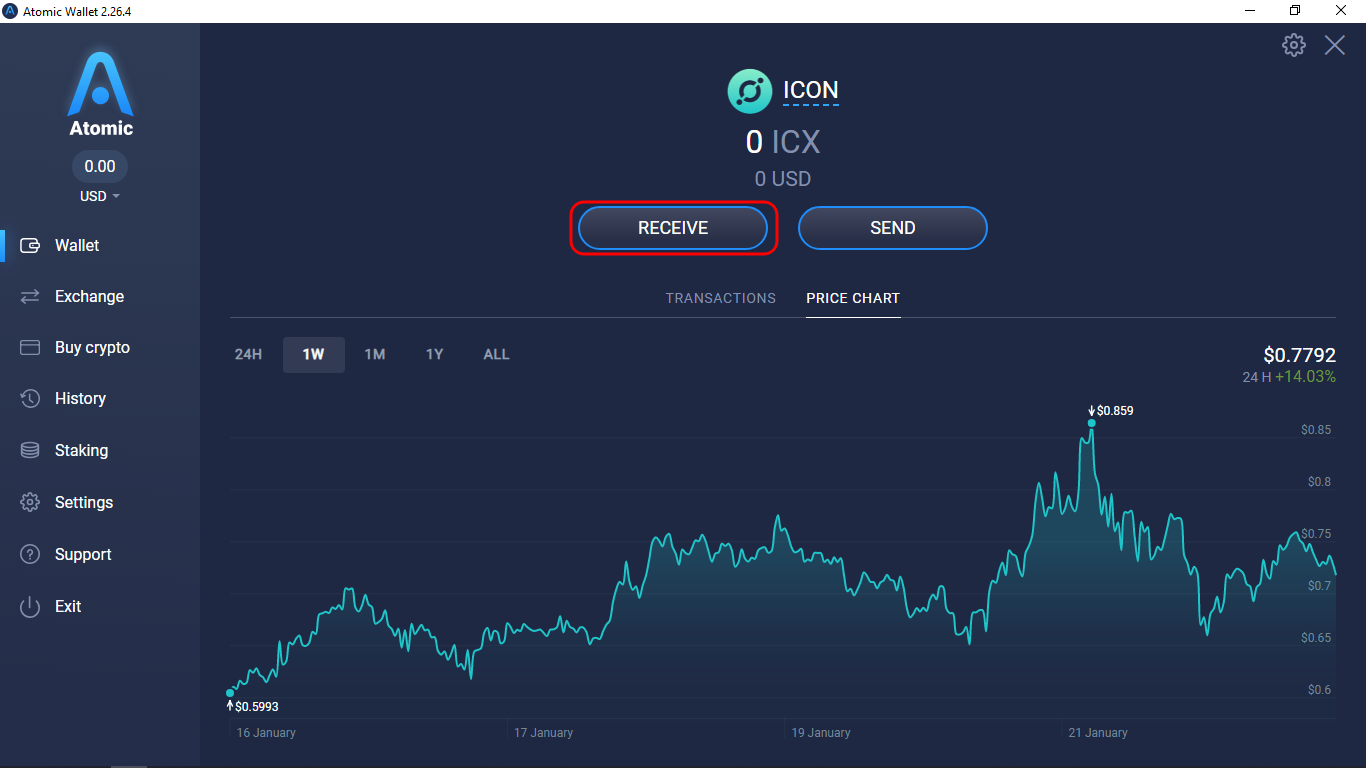Screen dimensions: 1366x768
Task: Click Atomic Wallet title bar app icon
Action: [x=10, y=11]
